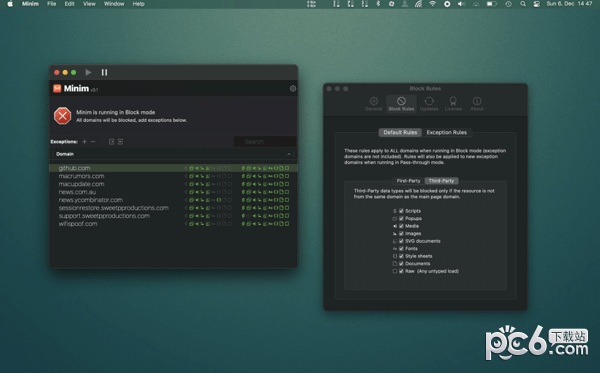Open the Window menu
Screen dimensions: 600x373
coord(114,4)
